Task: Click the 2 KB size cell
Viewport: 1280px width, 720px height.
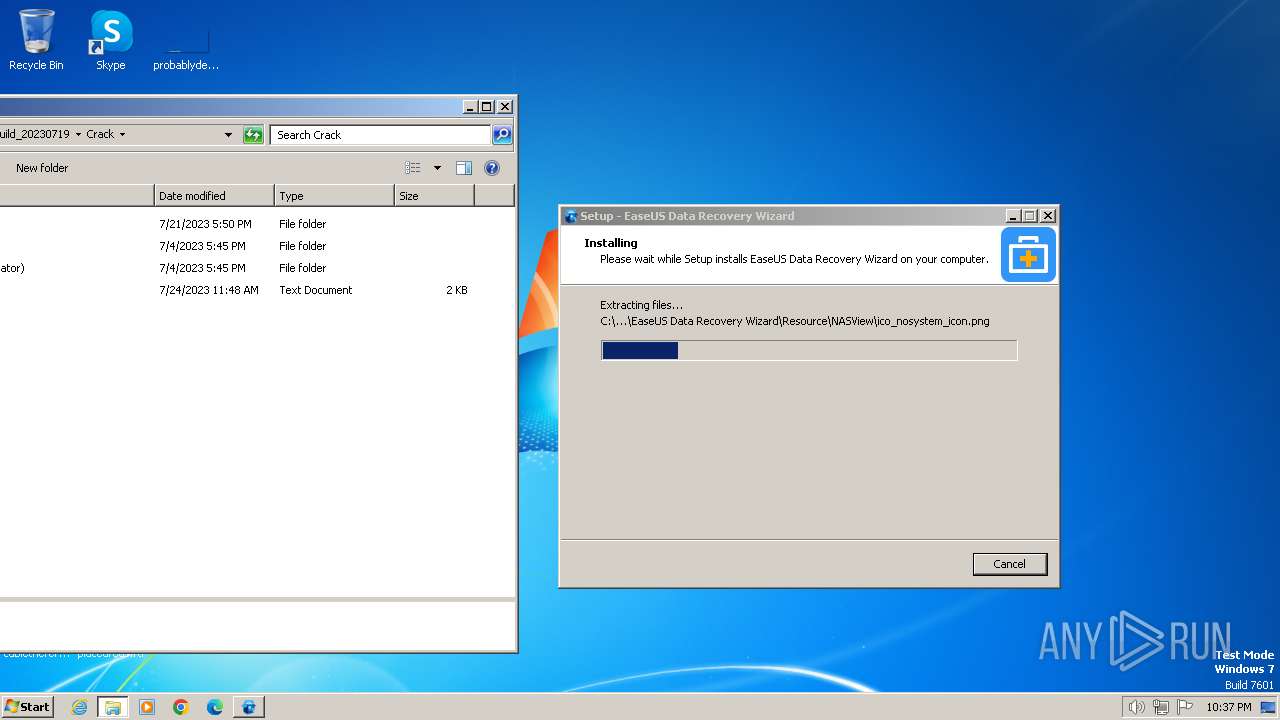Action: pyautogui.click(x=456, y=290)
